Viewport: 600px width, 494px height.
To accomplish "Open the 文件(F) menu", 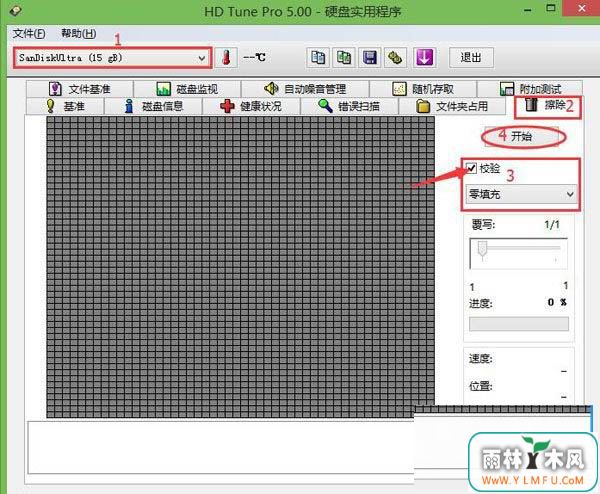I will tap(29, 34).
